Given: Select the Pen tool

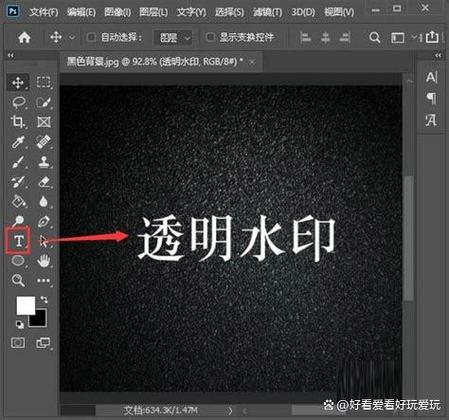Looking at the screenshot, I should (44, 221).
